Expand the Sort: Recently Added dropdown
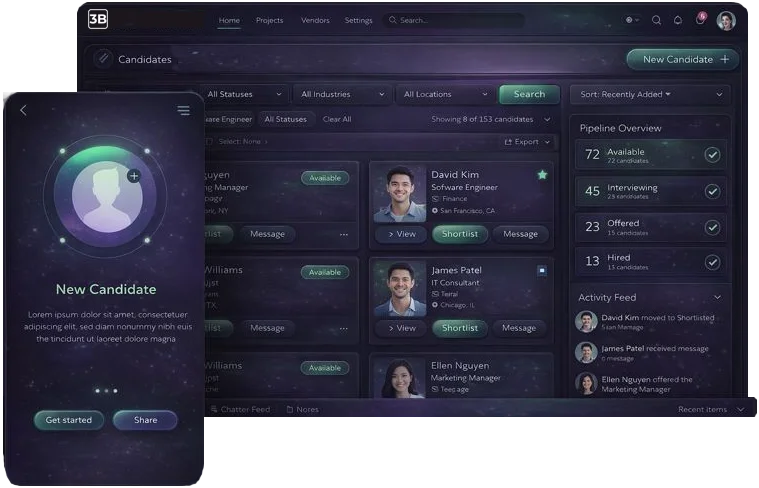This screenshot has width=759, height=488. coord(650,94)
